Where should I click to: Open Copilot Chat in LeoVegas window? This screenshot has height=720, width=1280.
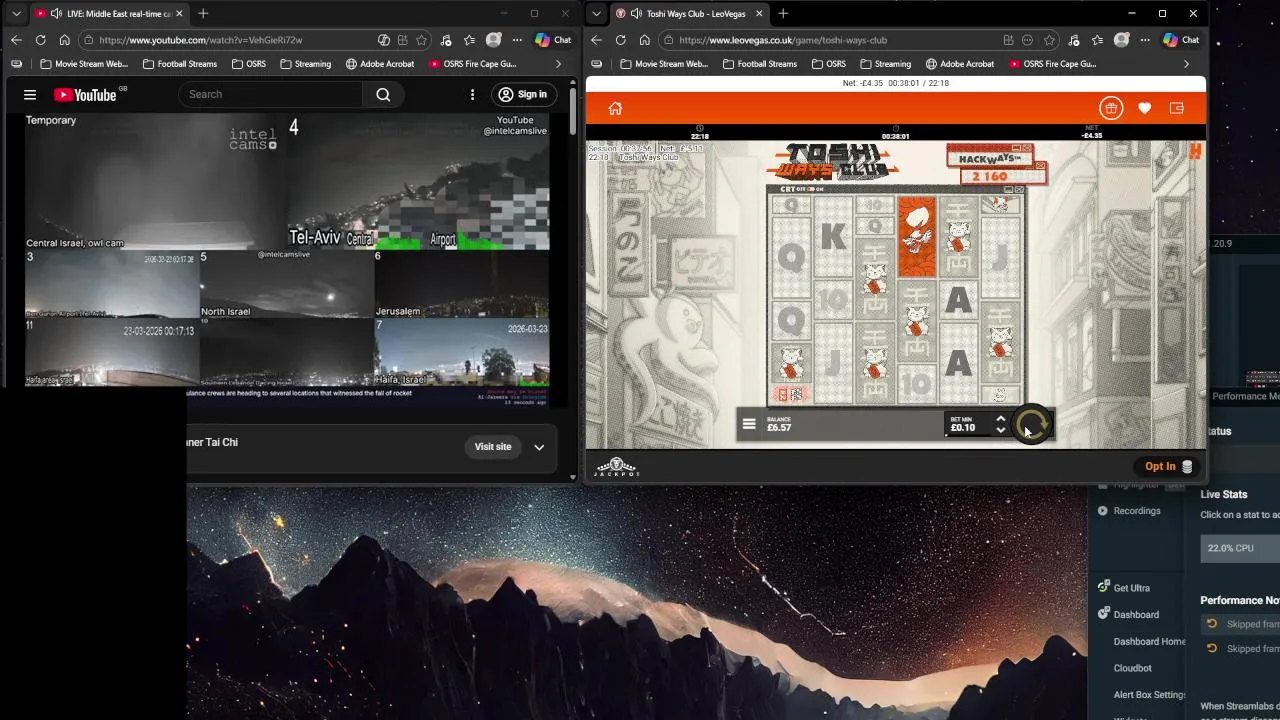(1181, 40)
